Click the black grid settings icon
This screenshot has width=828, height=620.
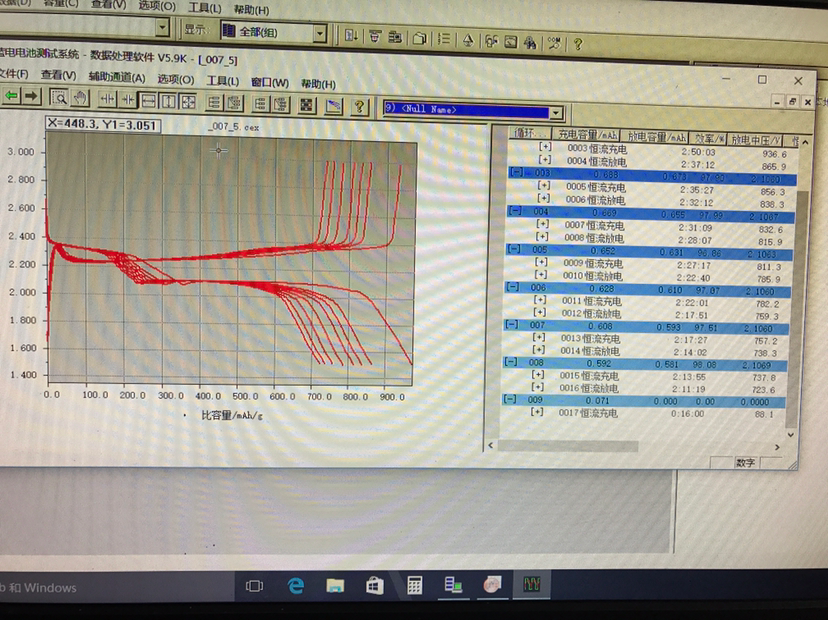pyautogui.click(x=307, y=105)
